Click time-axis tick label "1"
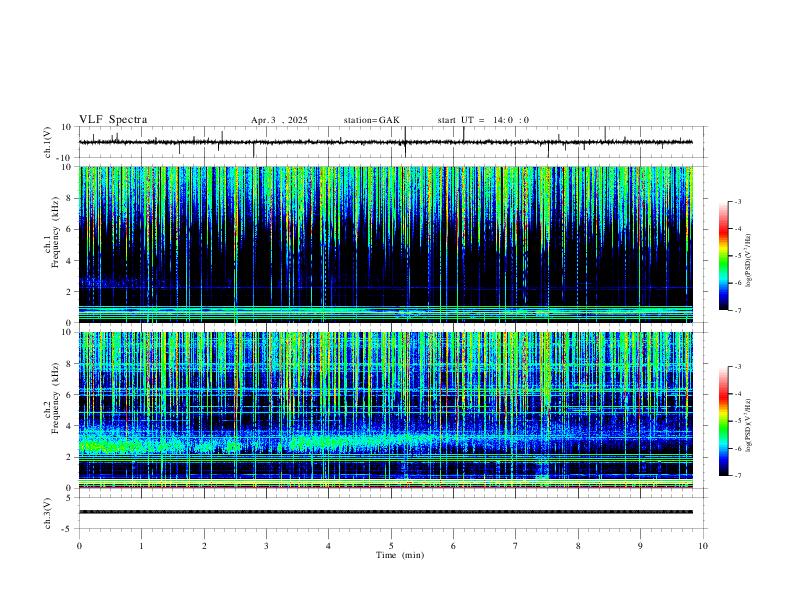The image size is (792, 612). [x=141, y=546]
